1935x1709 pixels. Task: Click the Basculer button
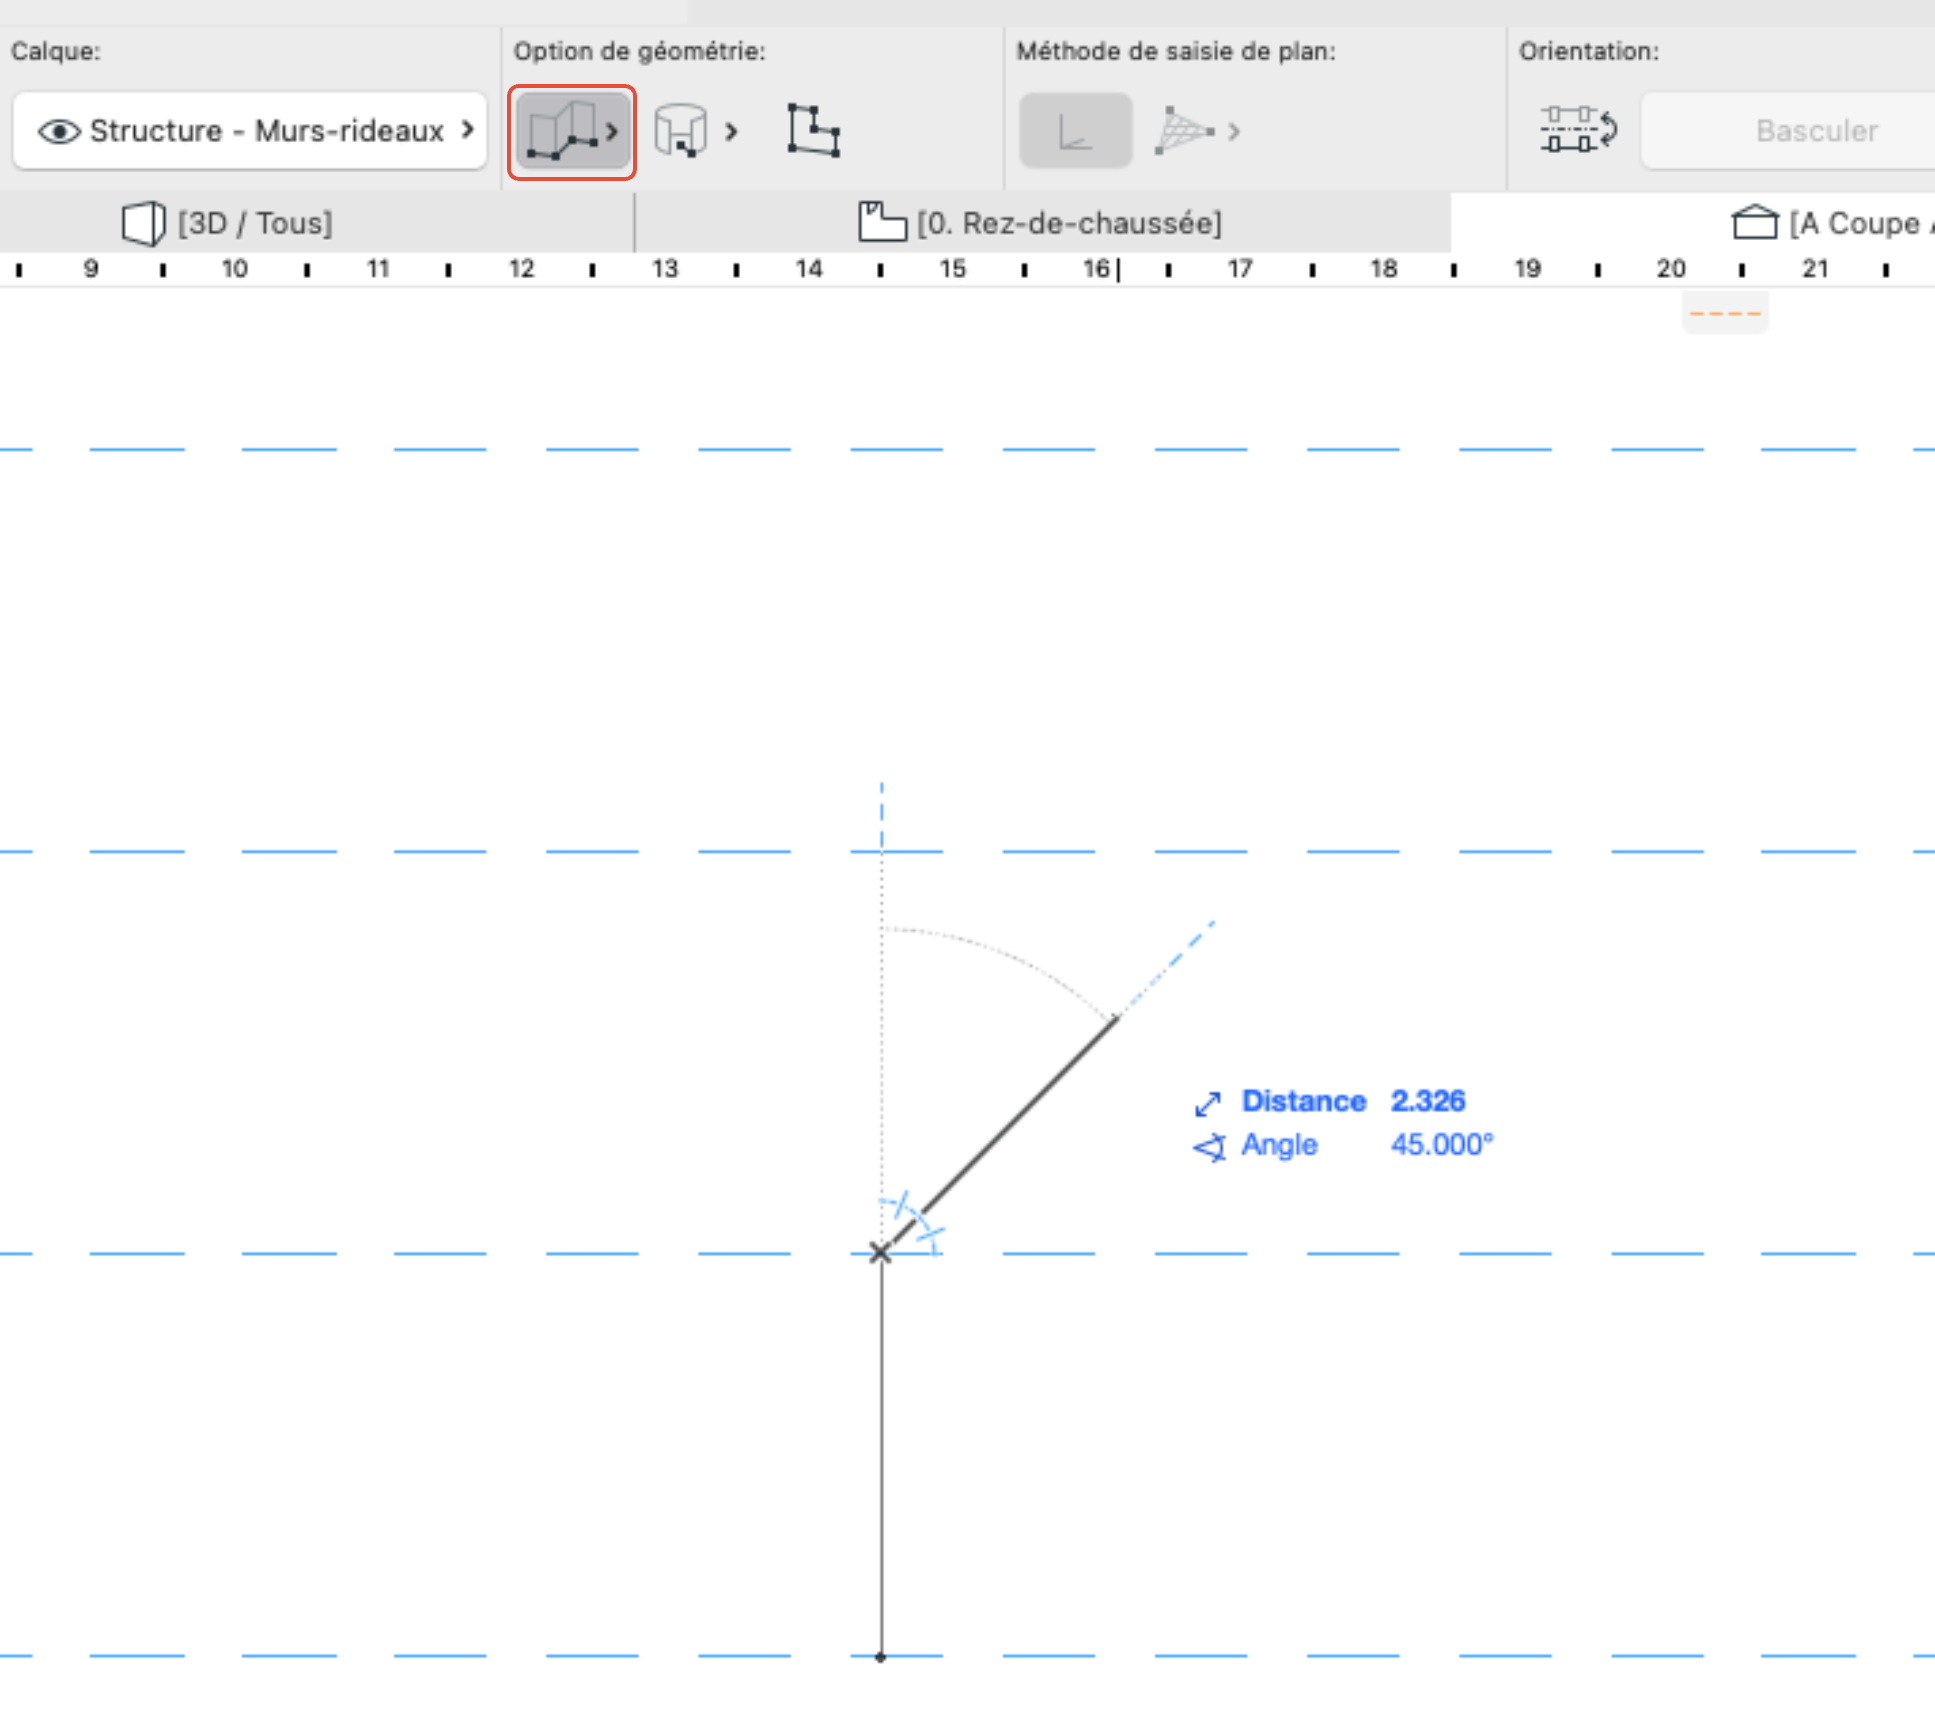pyautogui.click(x=1788, y=131)
